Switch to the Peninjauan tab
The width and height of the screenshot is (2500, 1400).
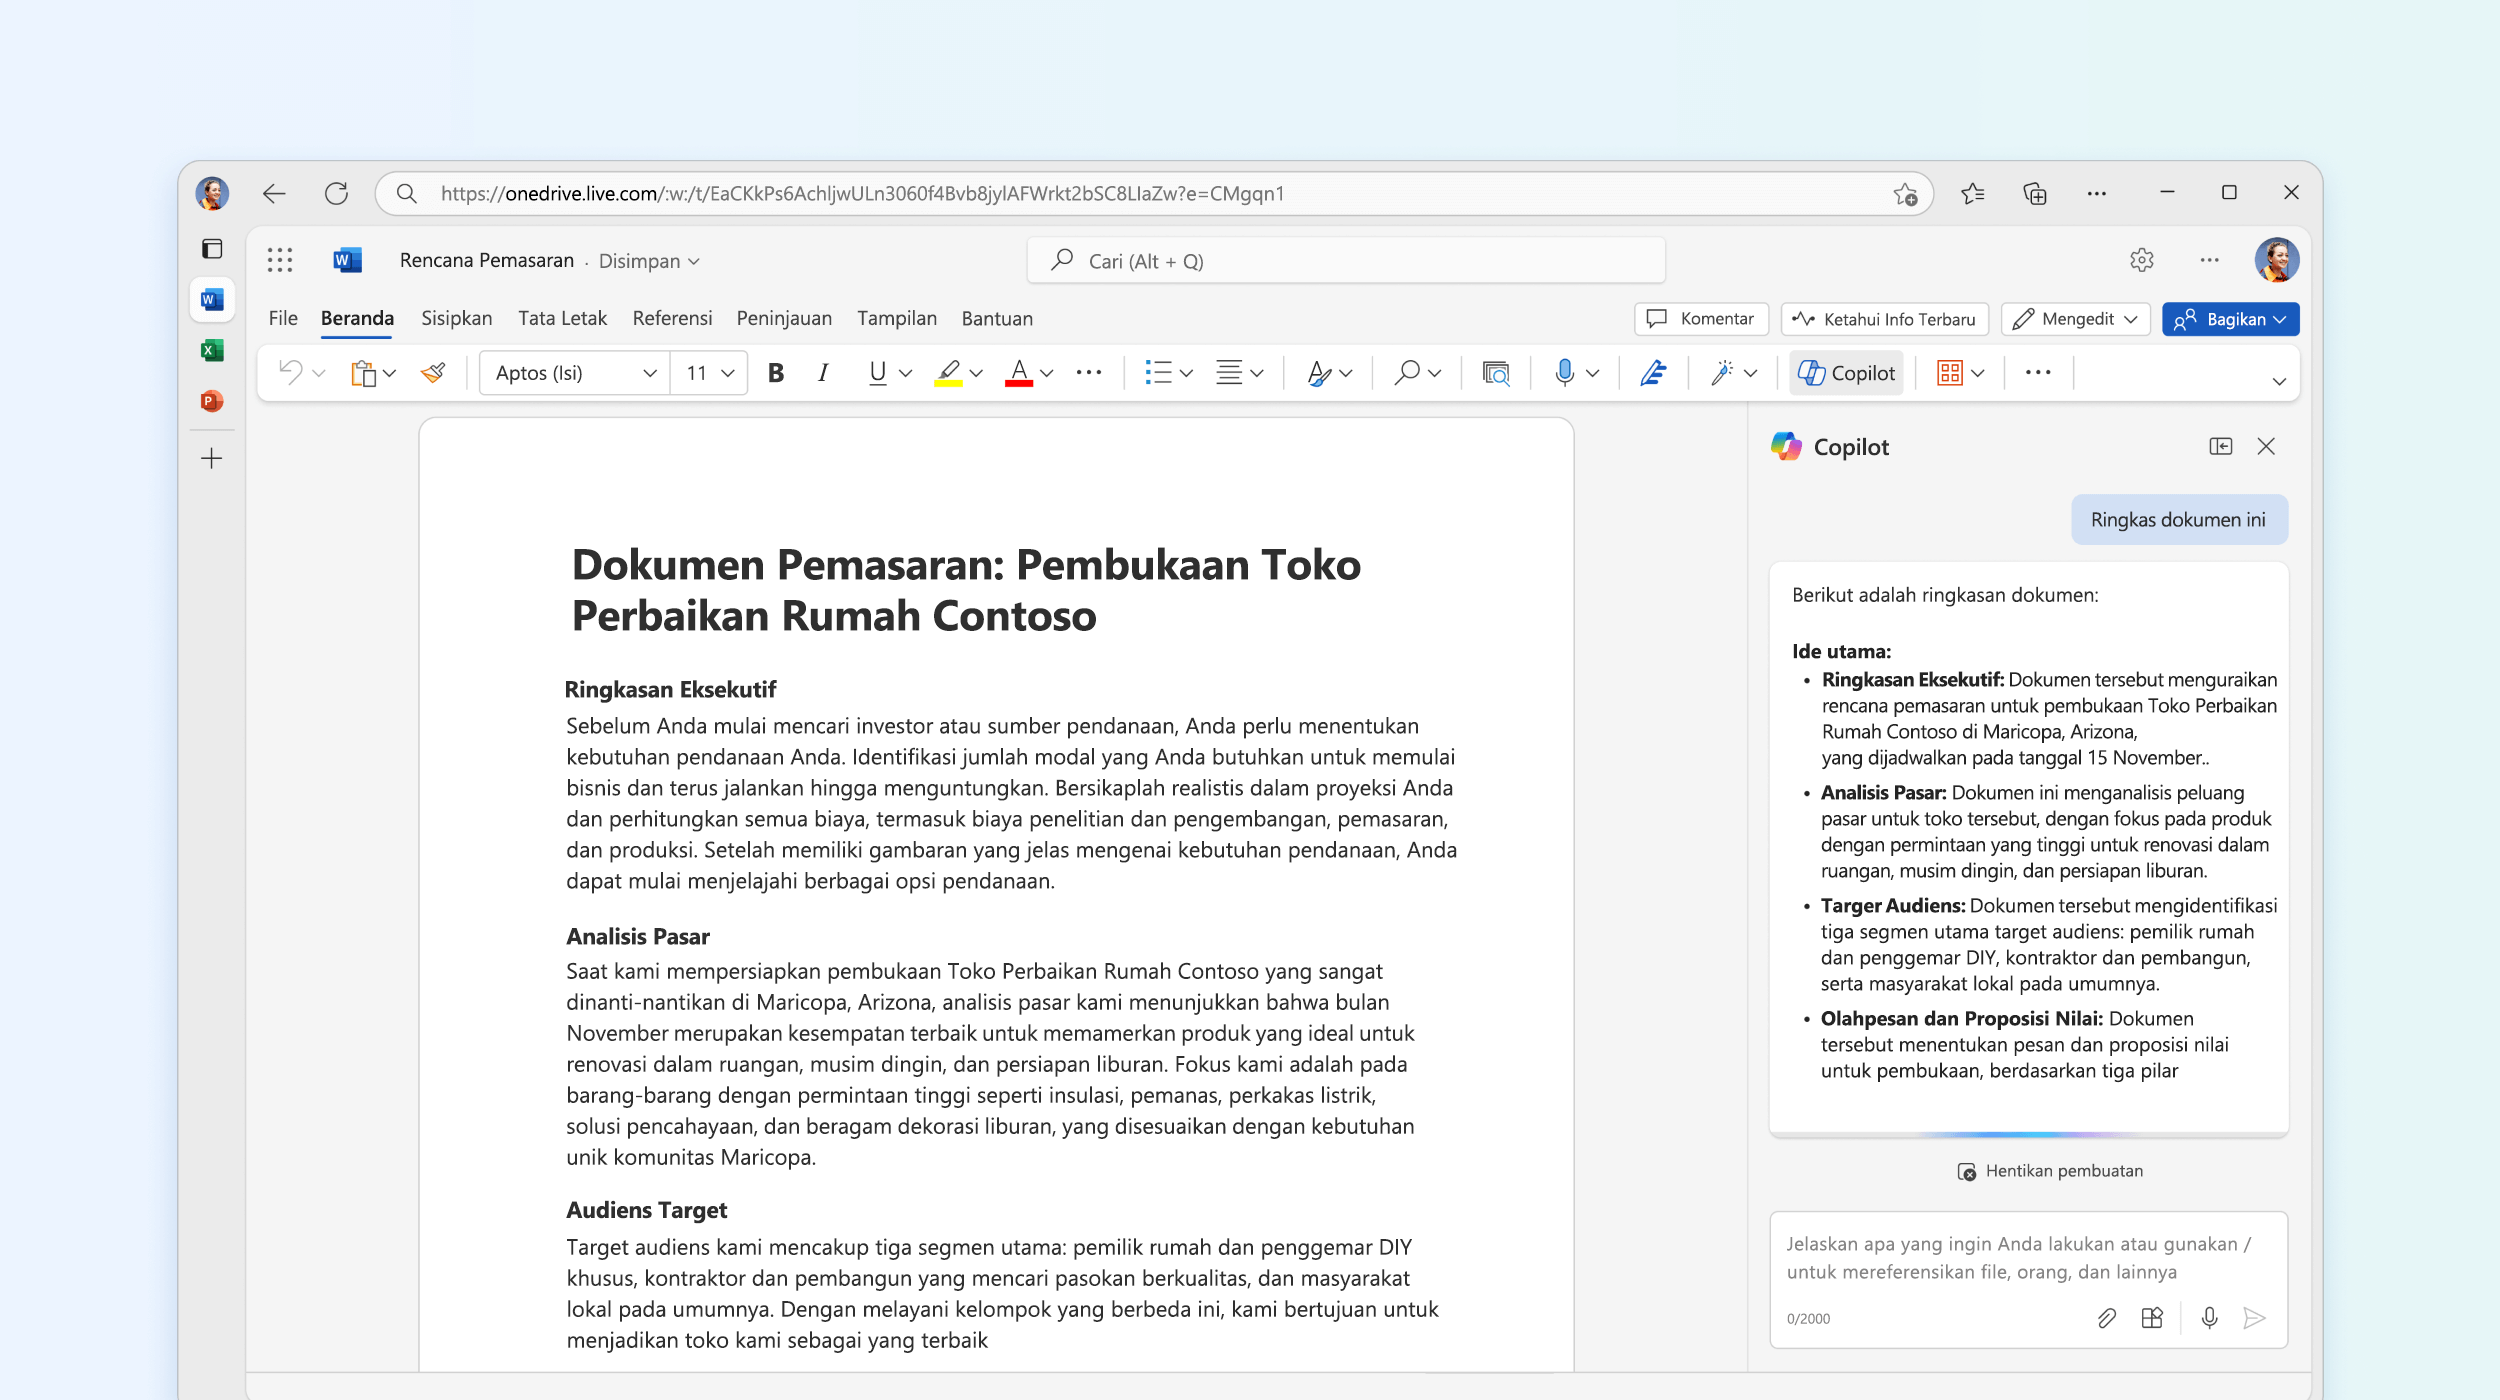(x=784, y=318)
